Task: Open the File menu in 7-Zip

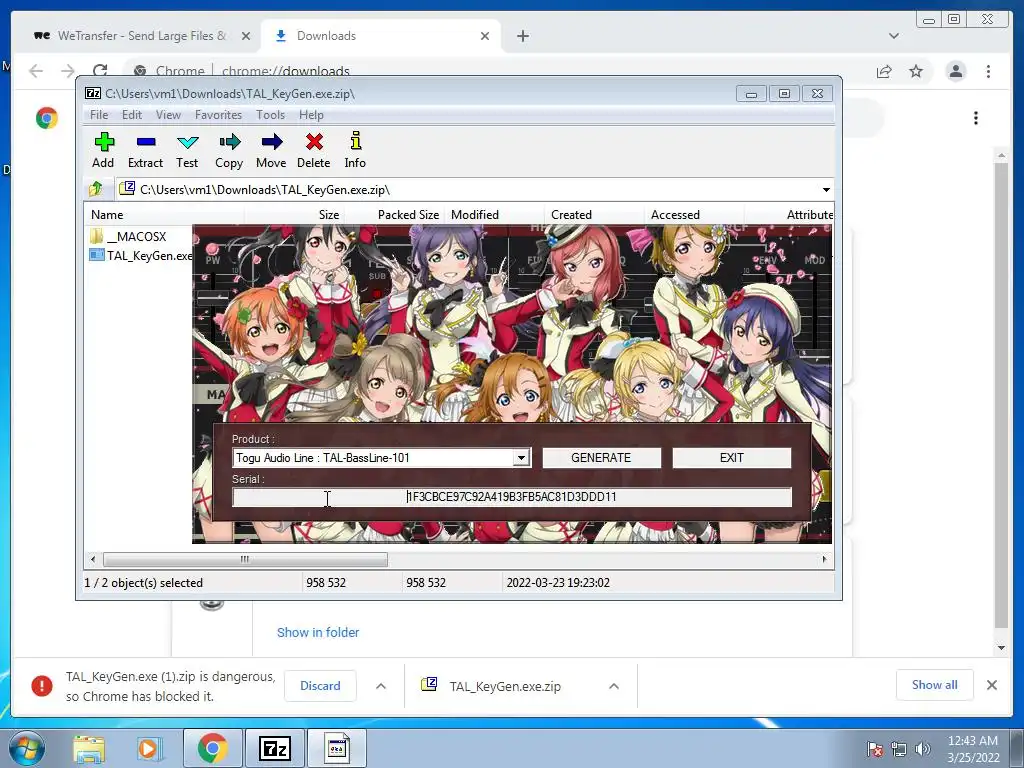Action: tap(99, 115)
